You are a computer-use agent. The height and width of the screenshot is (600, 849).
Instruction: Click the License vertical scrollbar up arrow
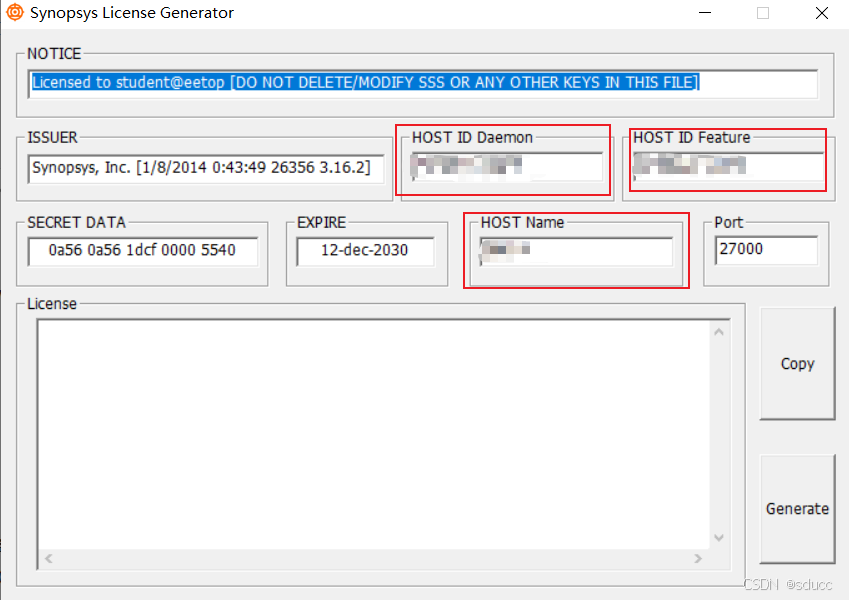(x=719, y=332)
